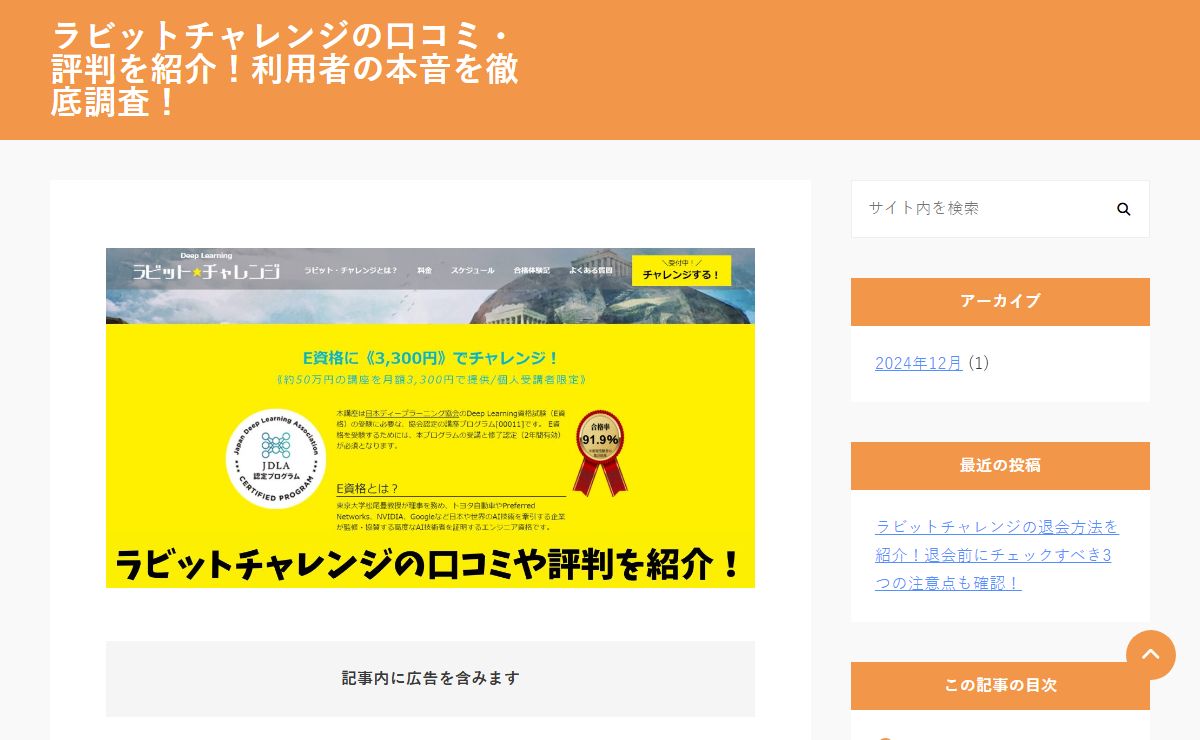The width and height of the screenshot is (1200, 740).
Task: Click the (1) count beside 2024年12月
Action: [978, 363]
